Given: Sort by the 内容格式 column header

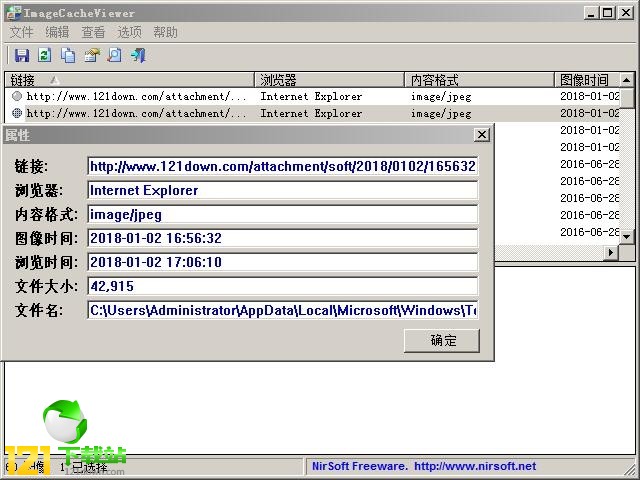Looking at the screenshot, I should [480, 80].
